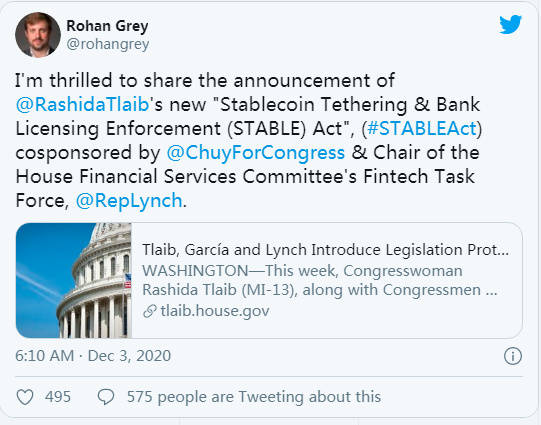
Task: Click the Twitter bird logo icon
Action: pyautogui.click(x=510, y=24)
